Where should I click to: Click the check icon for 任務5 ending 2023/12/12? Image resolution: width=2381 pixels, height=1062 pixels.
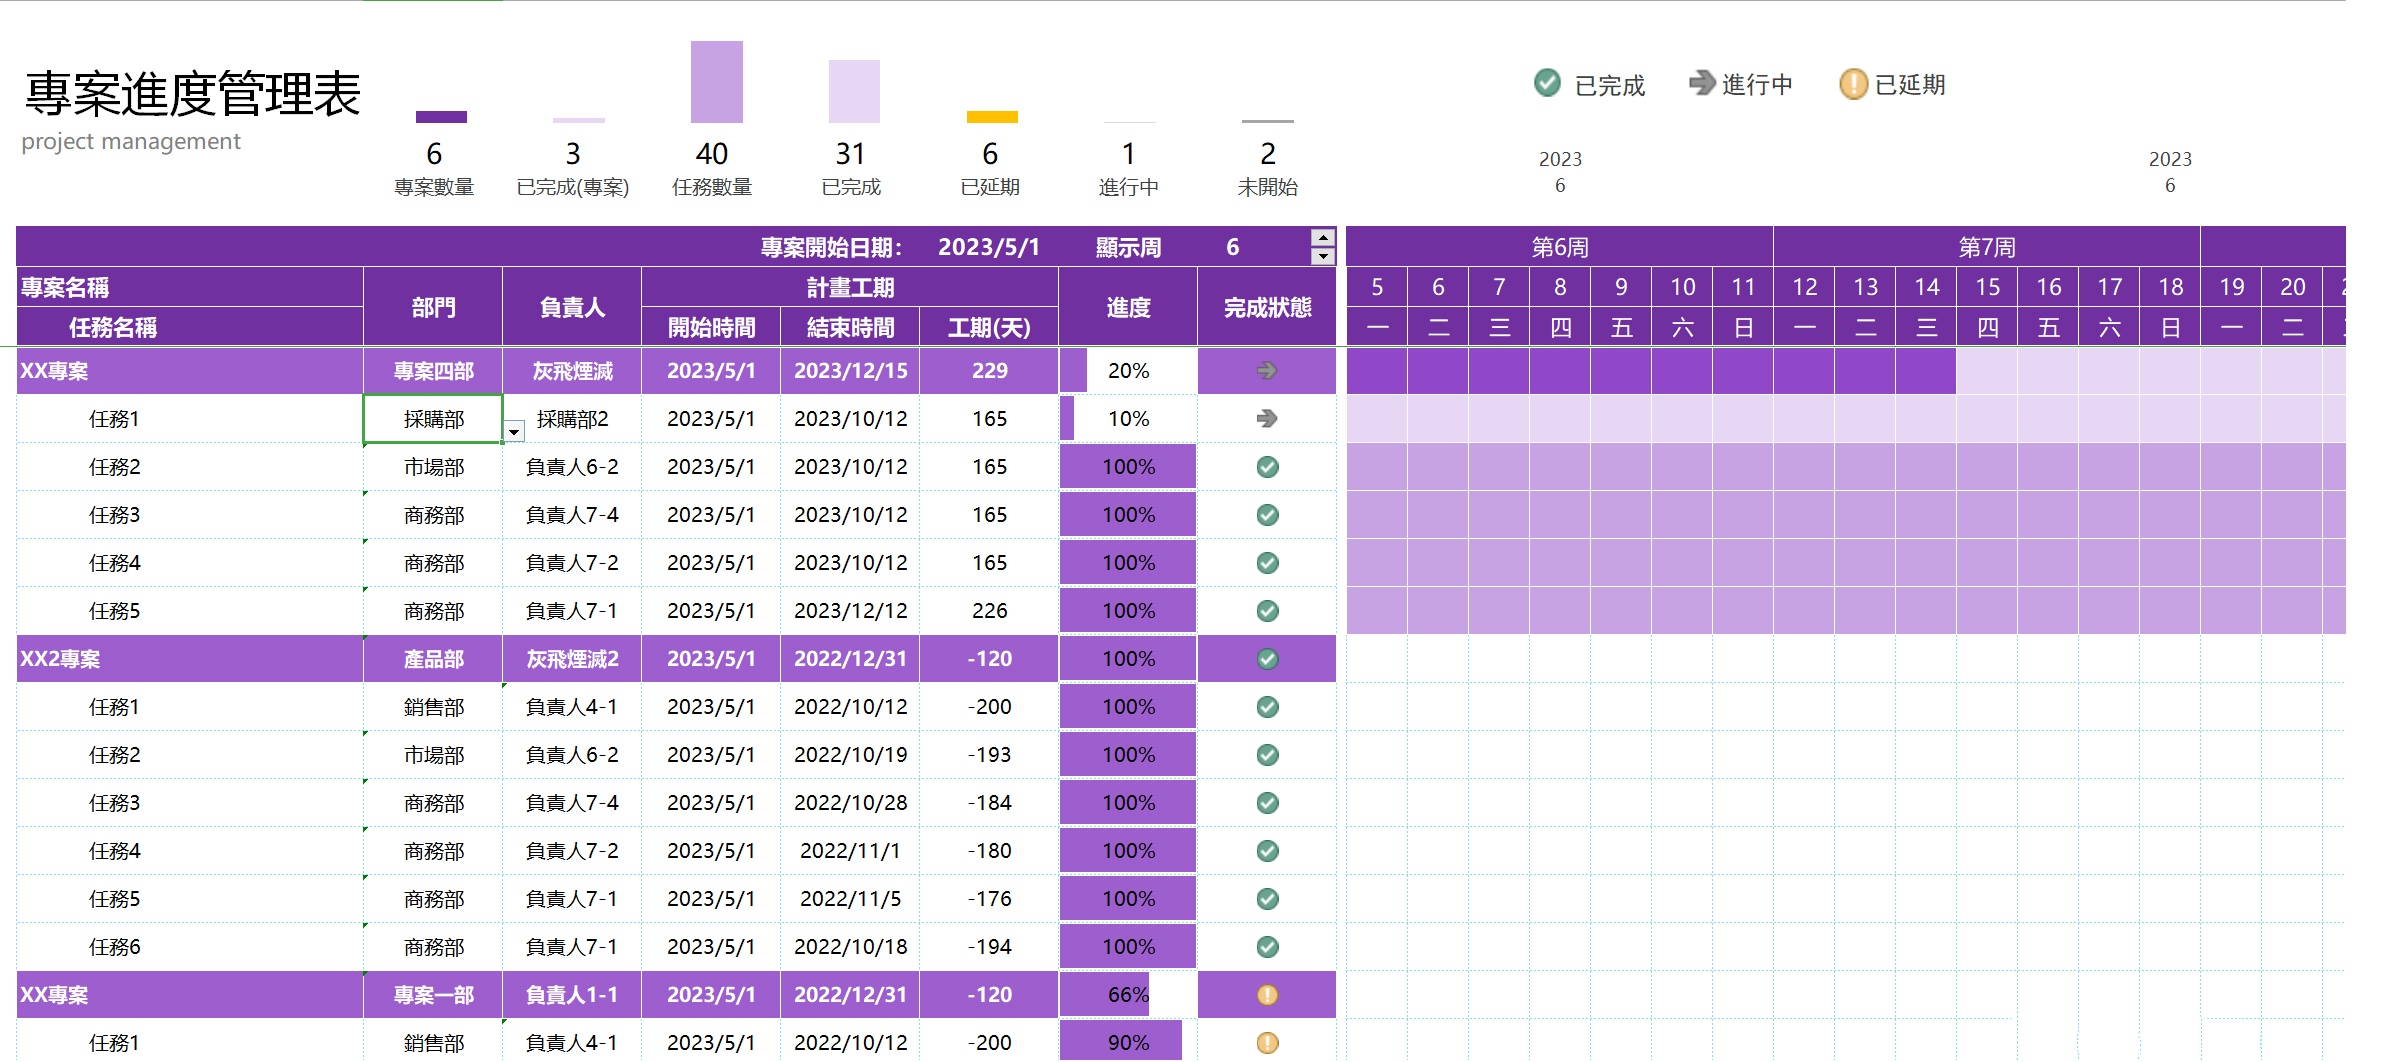point(1267,611)
